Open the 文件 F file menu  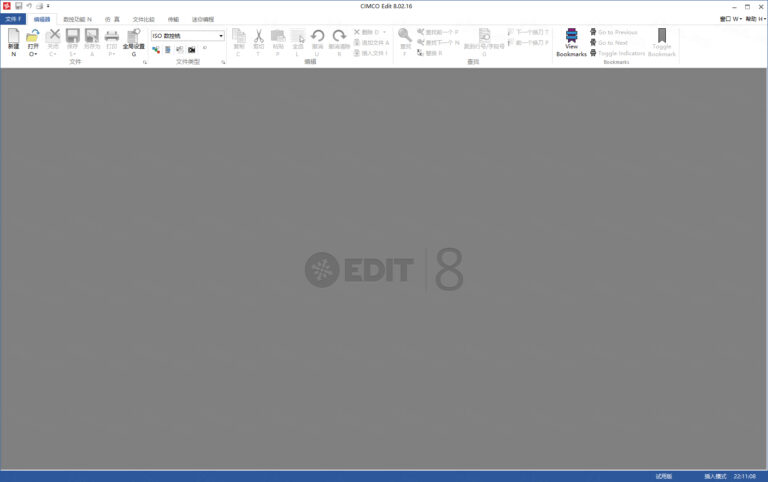coord(13,19)
